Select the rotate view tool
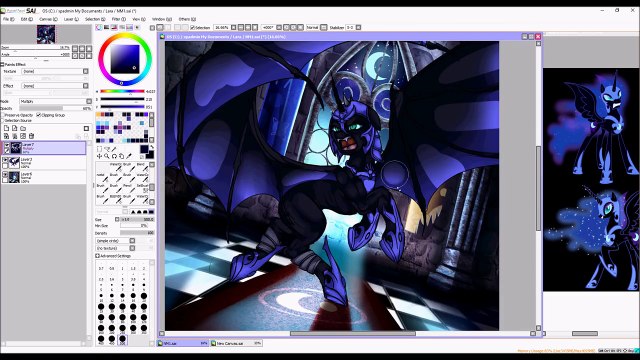 (x=114, y=156)
